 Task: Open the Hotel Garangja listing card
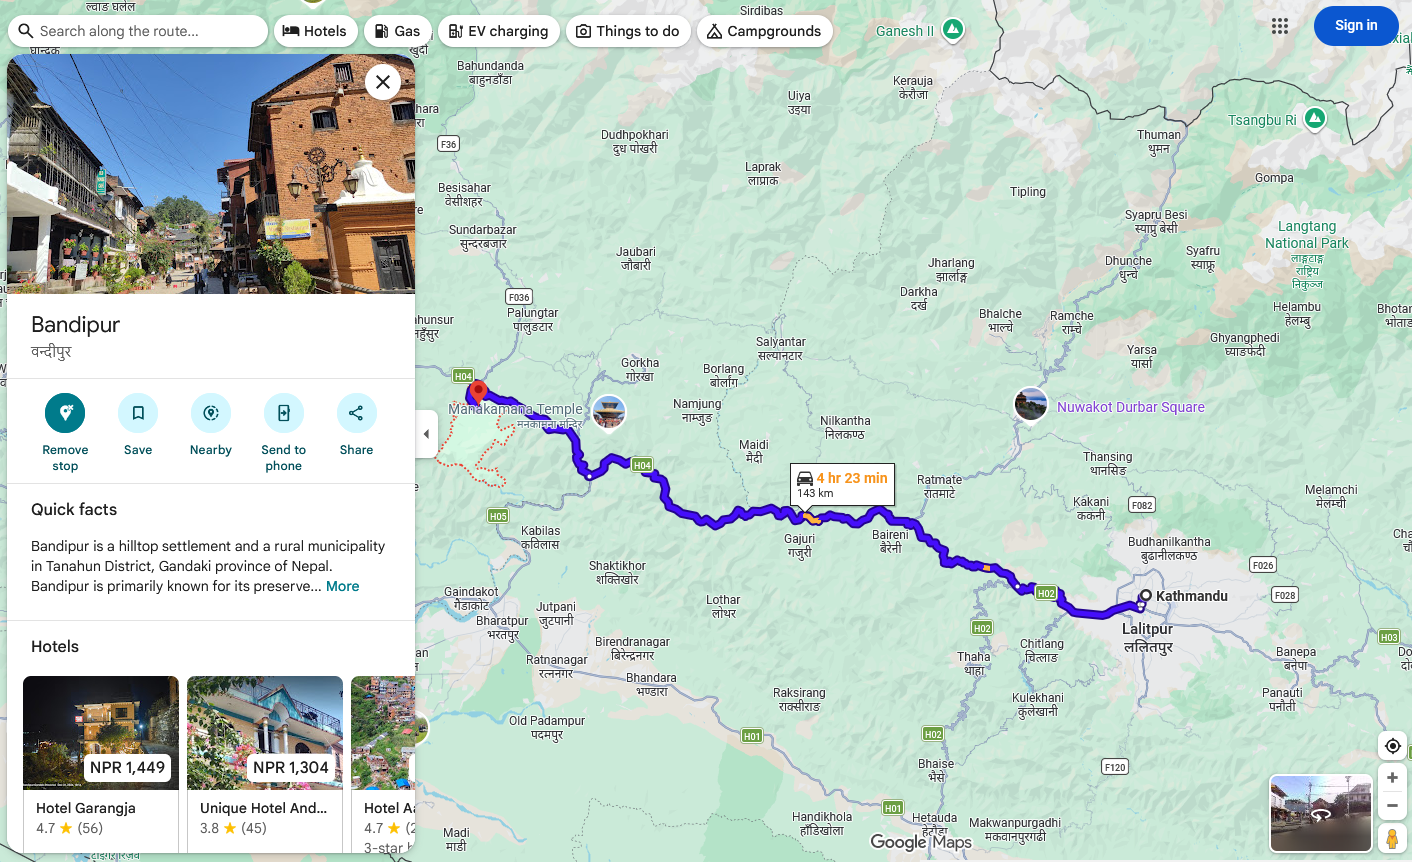click(101, 764)
